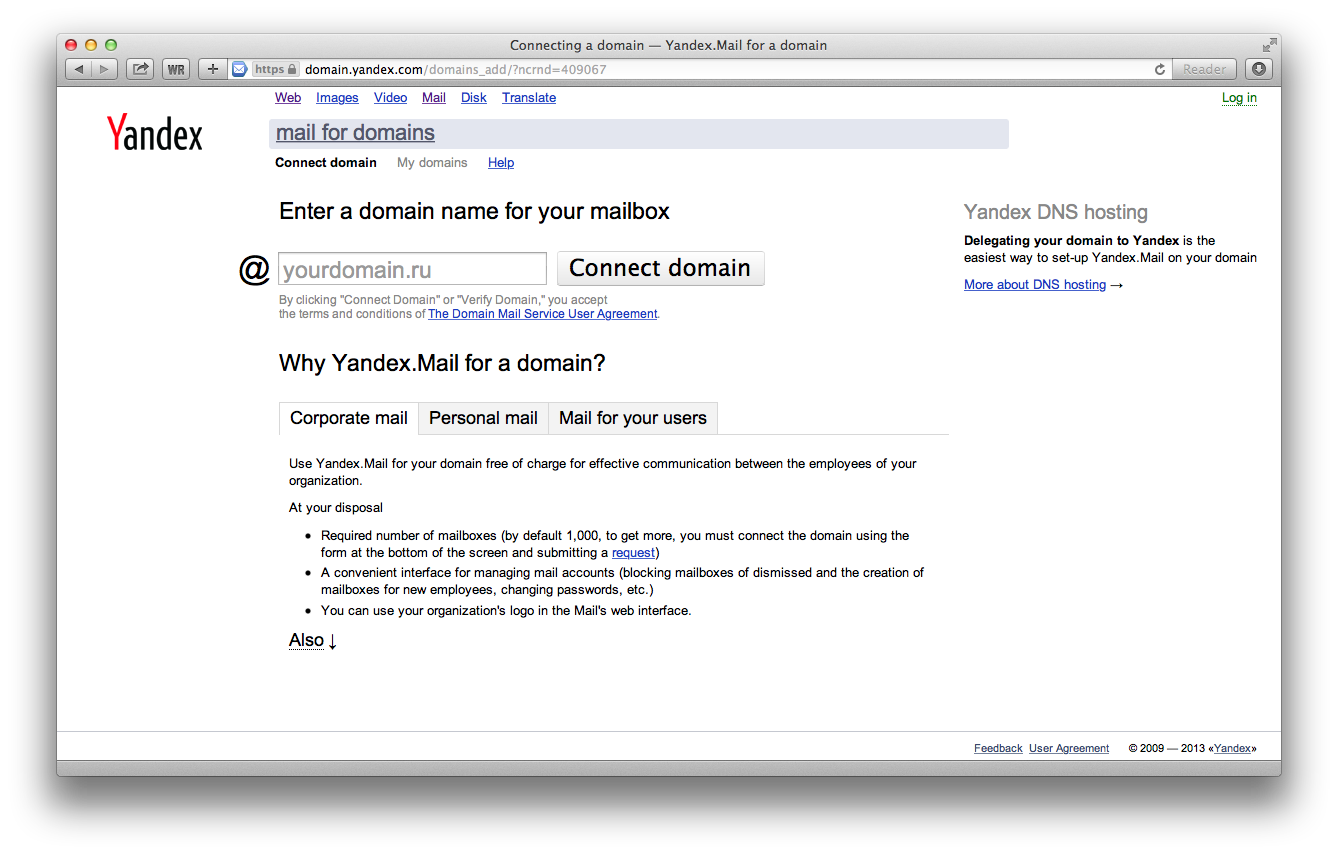Click the Yandex logo
This screenshot has width=1338, height=855.
(x=155, y=132)
